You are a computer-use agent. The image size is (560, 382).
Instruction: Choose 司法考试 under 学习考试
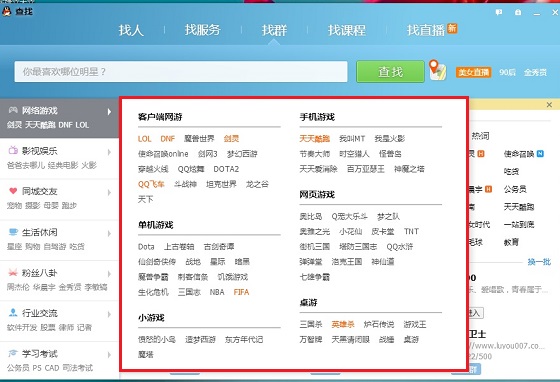pos(78,368)
